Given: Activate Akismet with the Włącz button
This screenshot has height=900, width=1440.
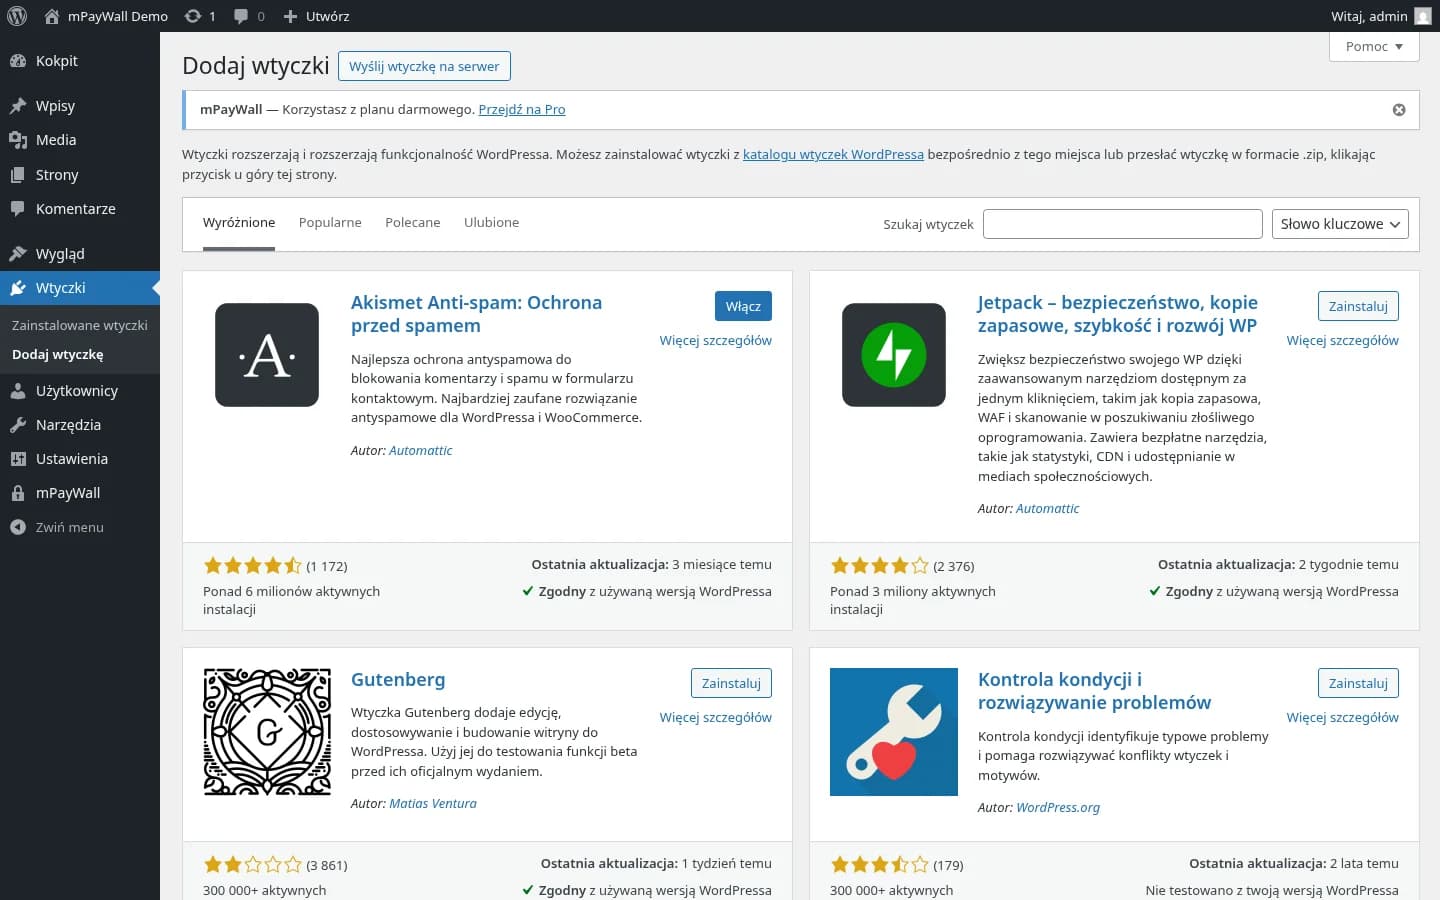Looking at the screenshot, I should click(x=743, y=305).
